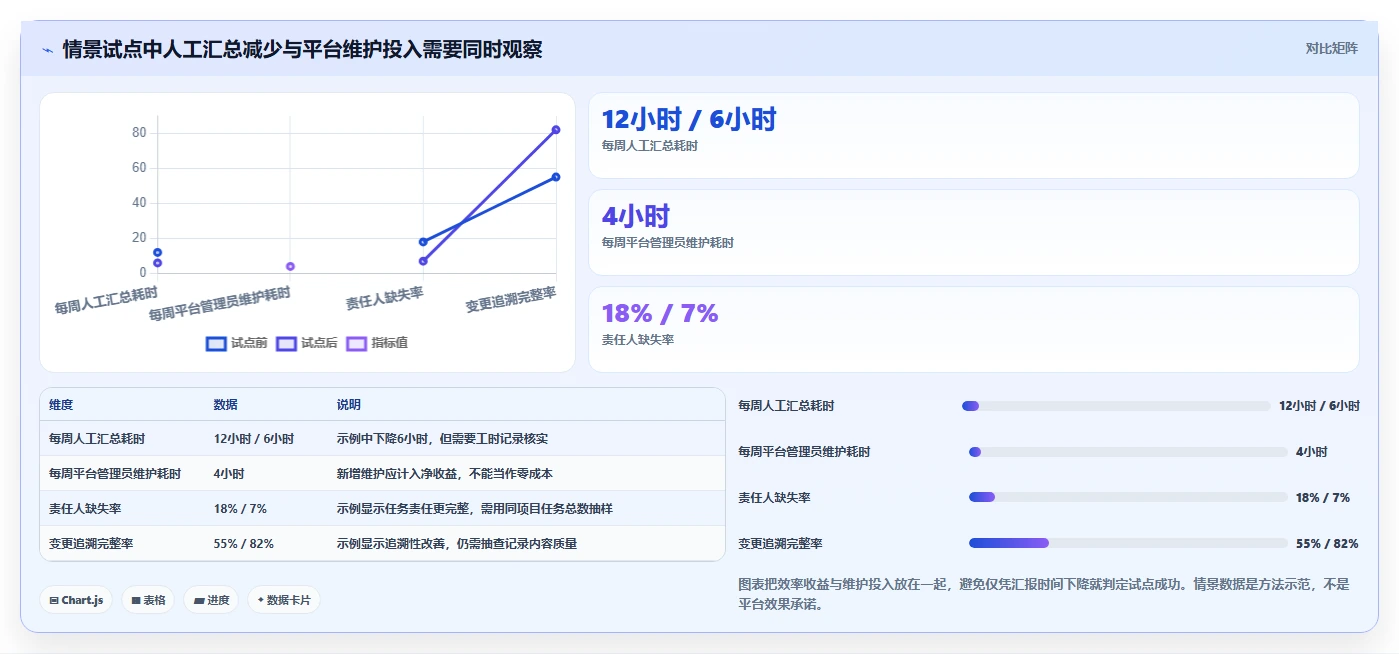
Task: Click the 变更追溯完整率 progress bar
Action: pyautogui.click(x=1128, y=543)
